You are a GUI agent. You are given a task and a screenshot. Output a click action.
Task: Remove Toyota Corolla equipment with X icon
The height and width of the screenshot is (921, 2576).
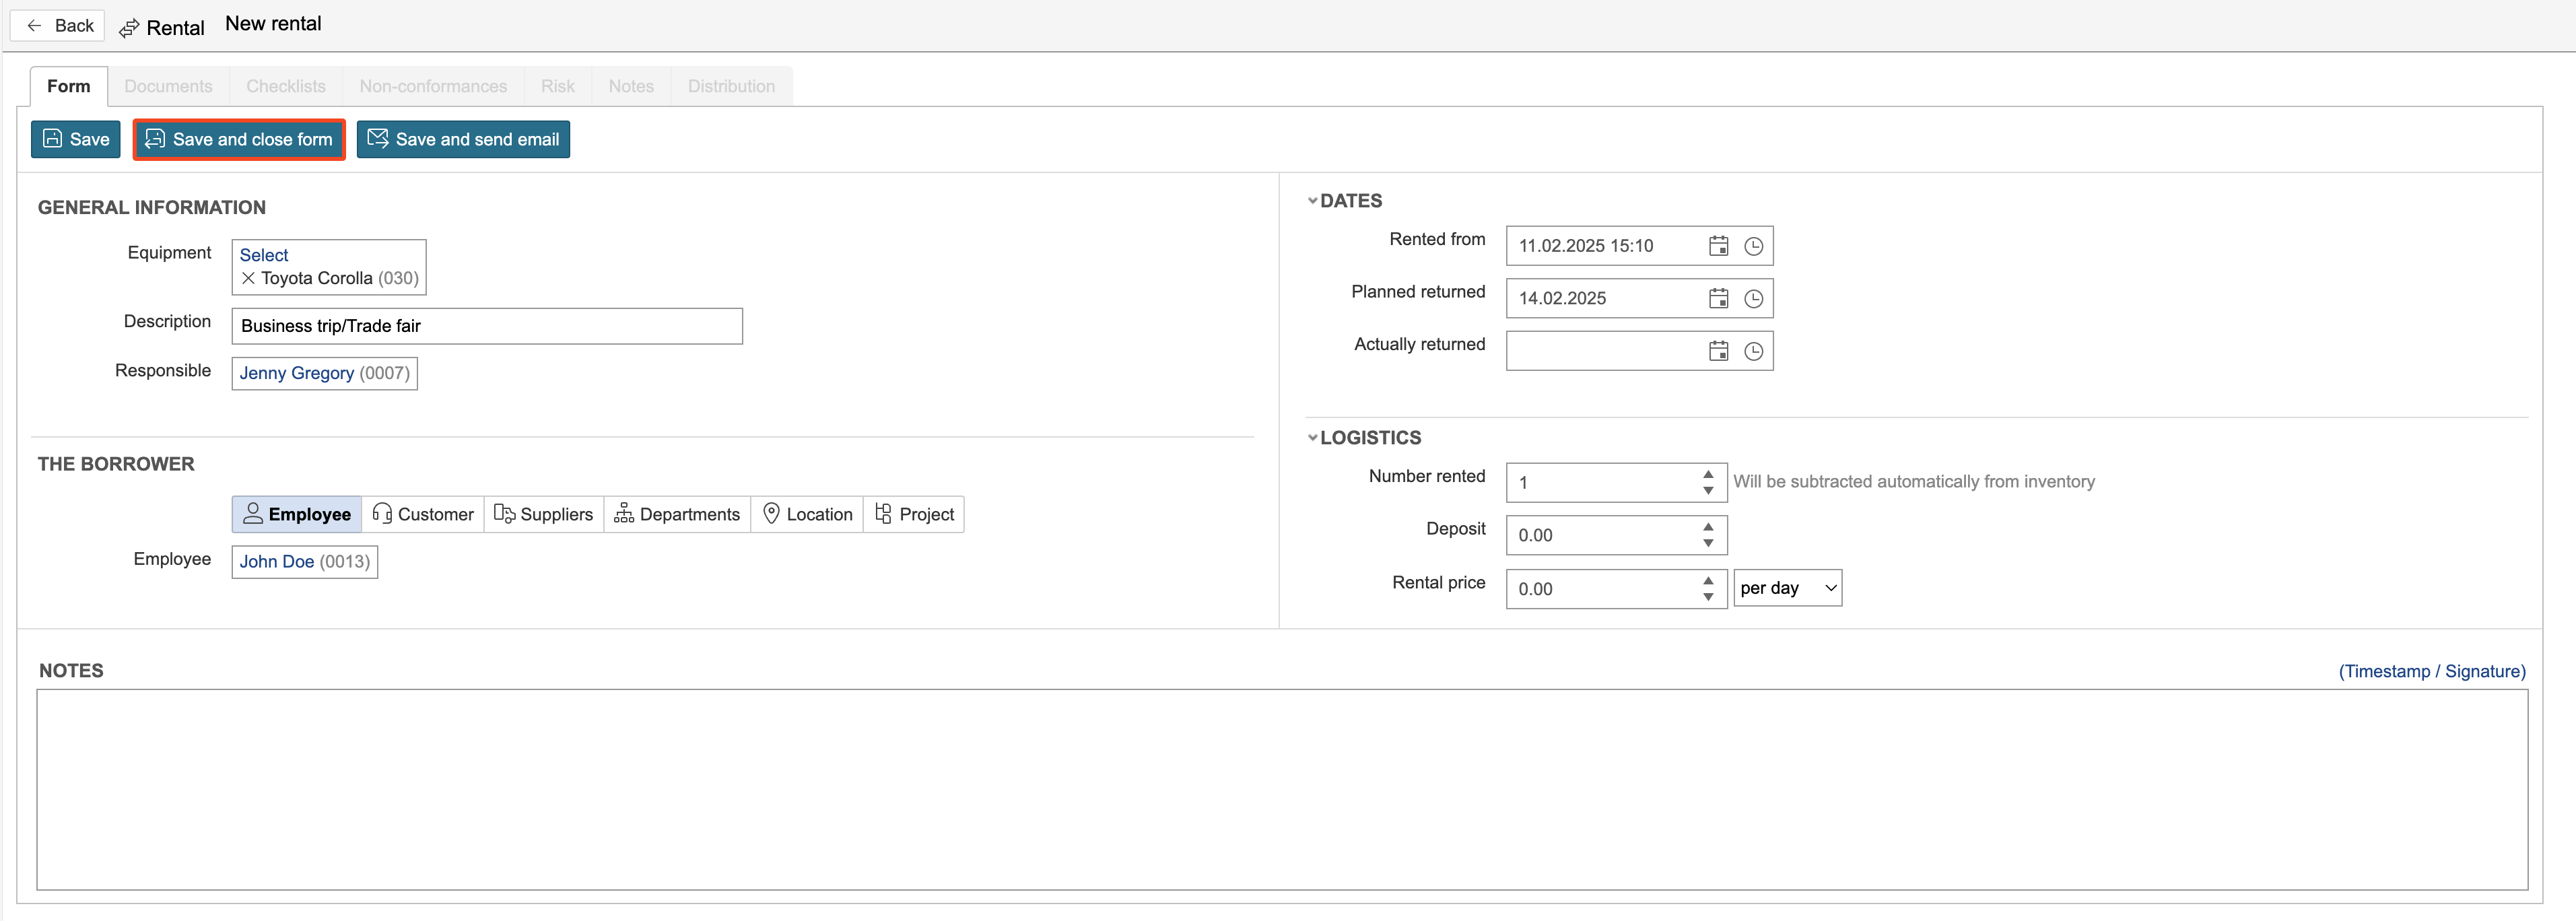[248, 278]
